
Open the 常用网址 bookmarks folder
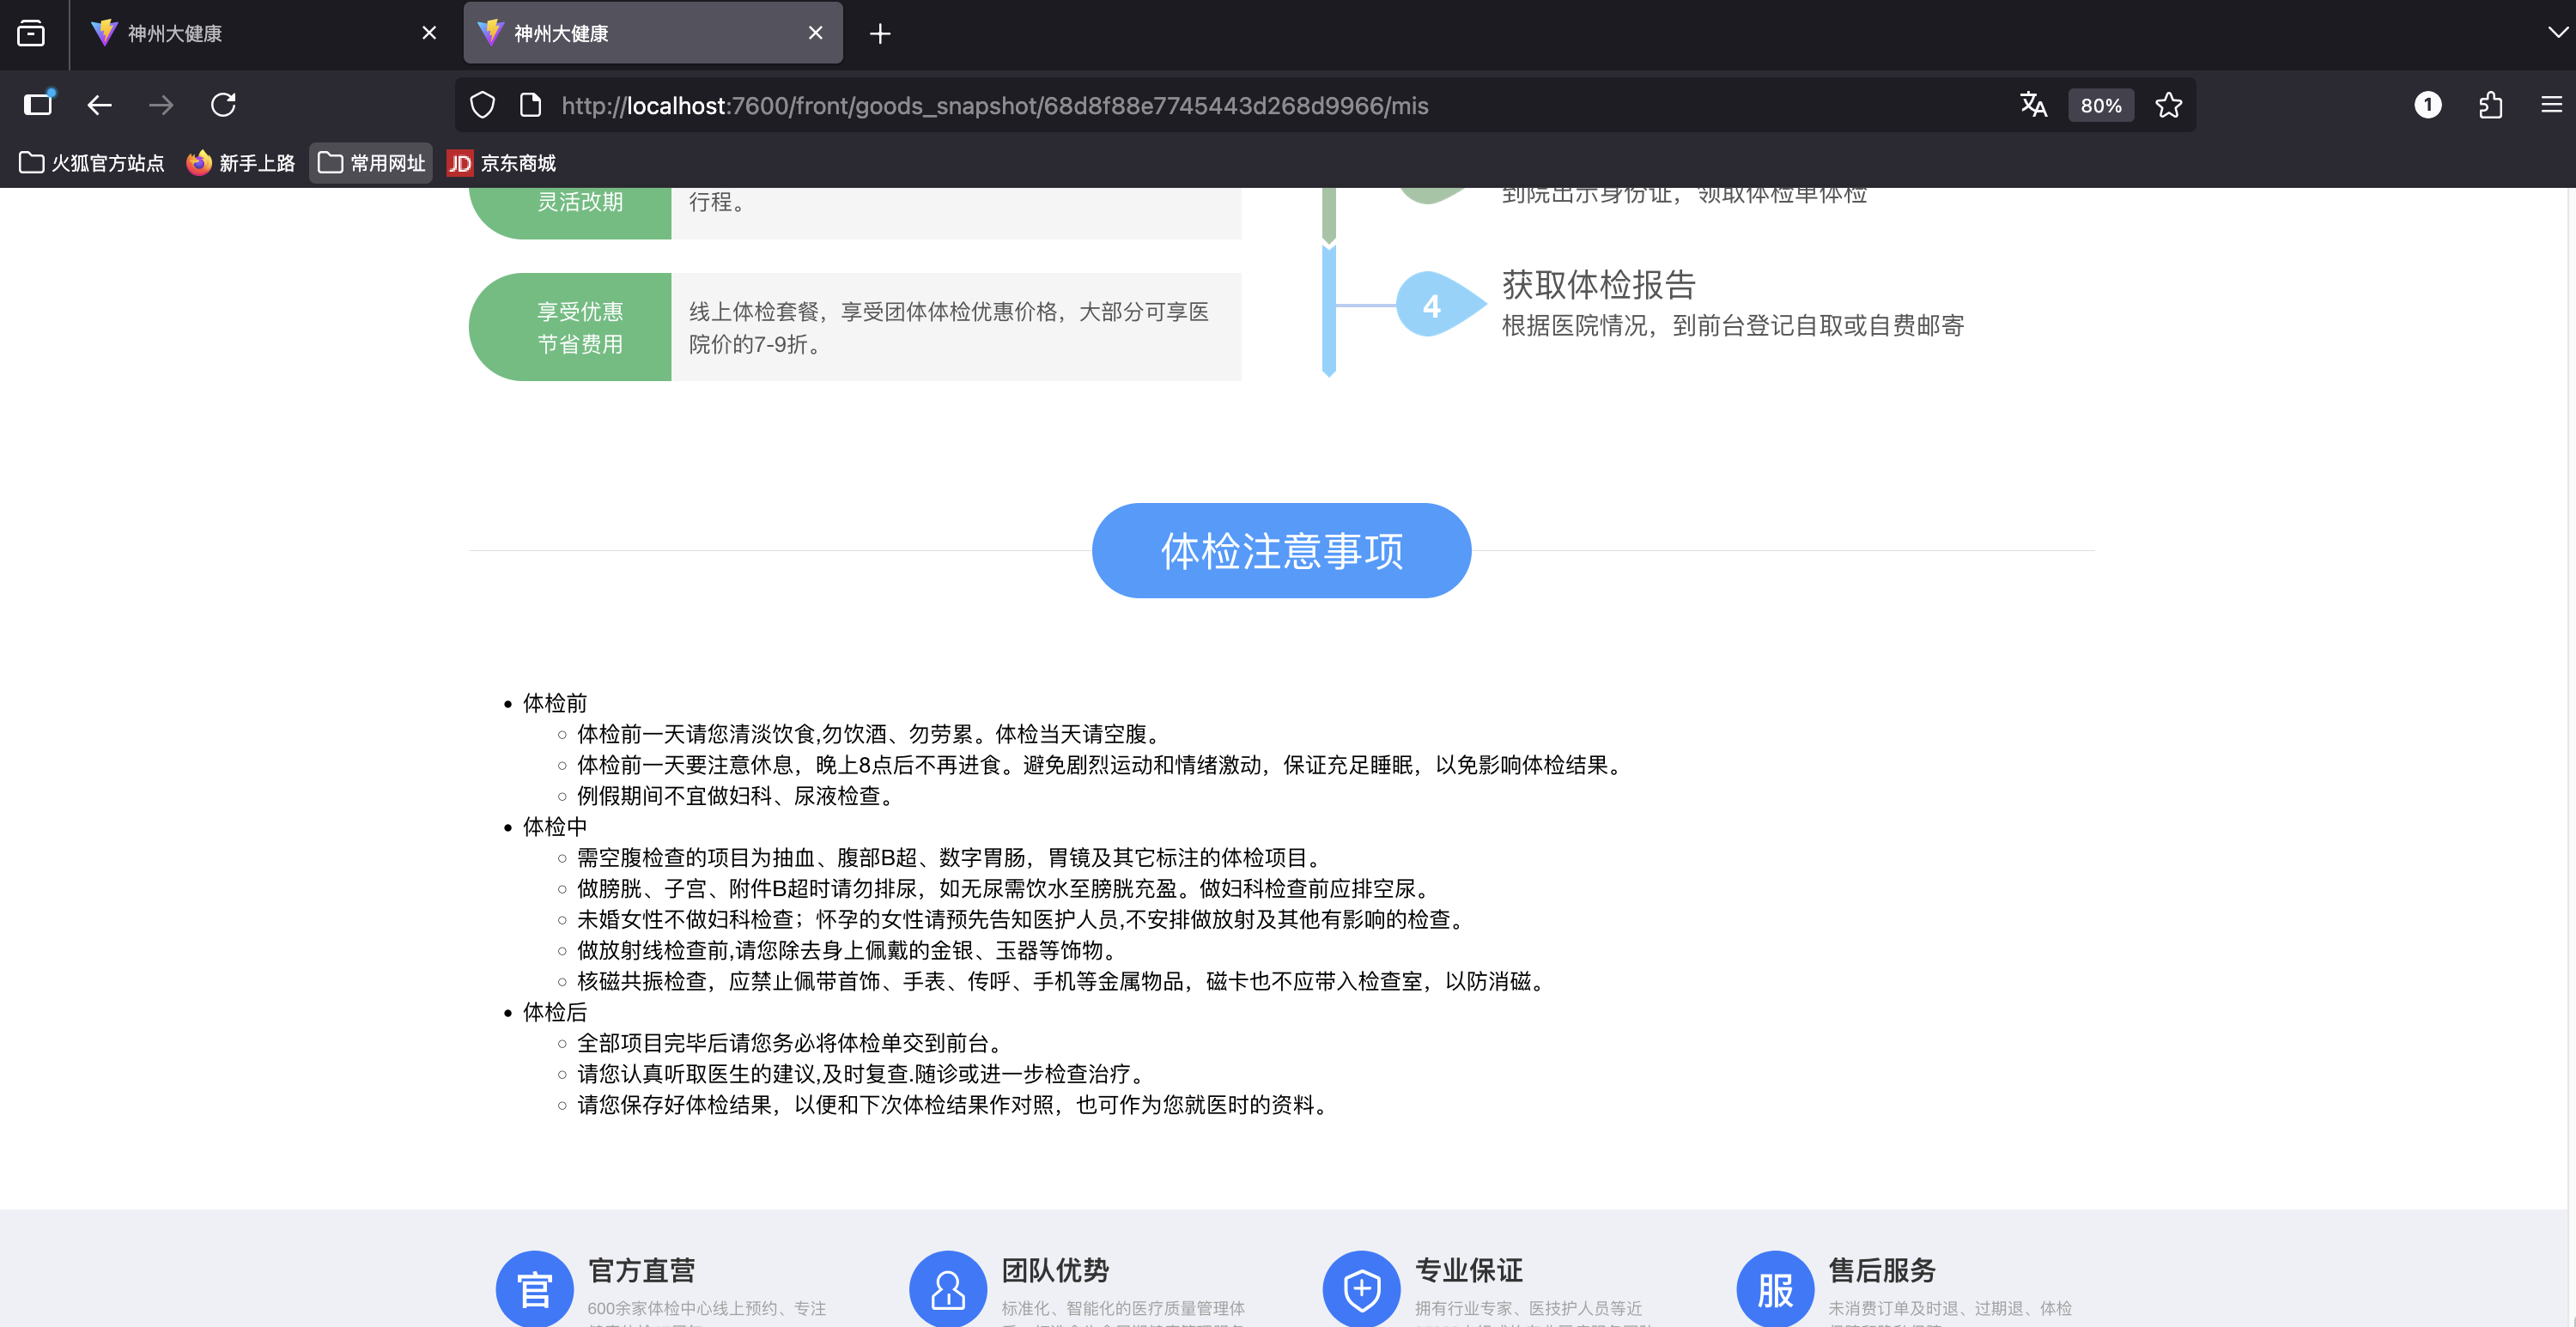(370, 162)
